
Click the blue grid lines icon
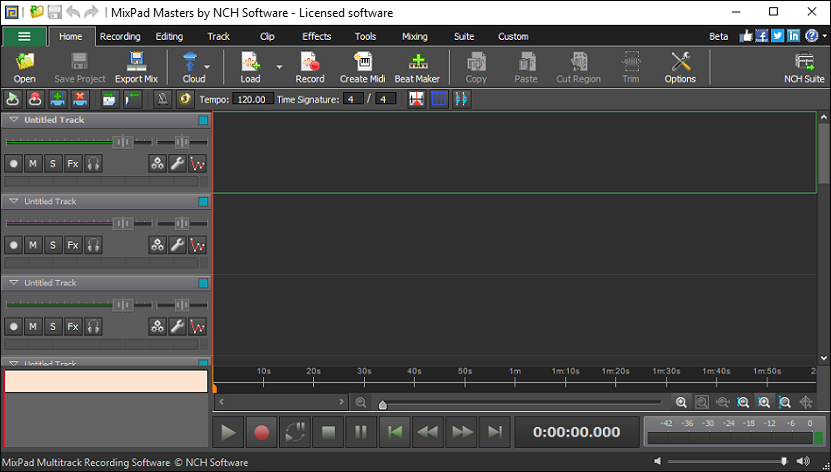click(x=439, y=99)
